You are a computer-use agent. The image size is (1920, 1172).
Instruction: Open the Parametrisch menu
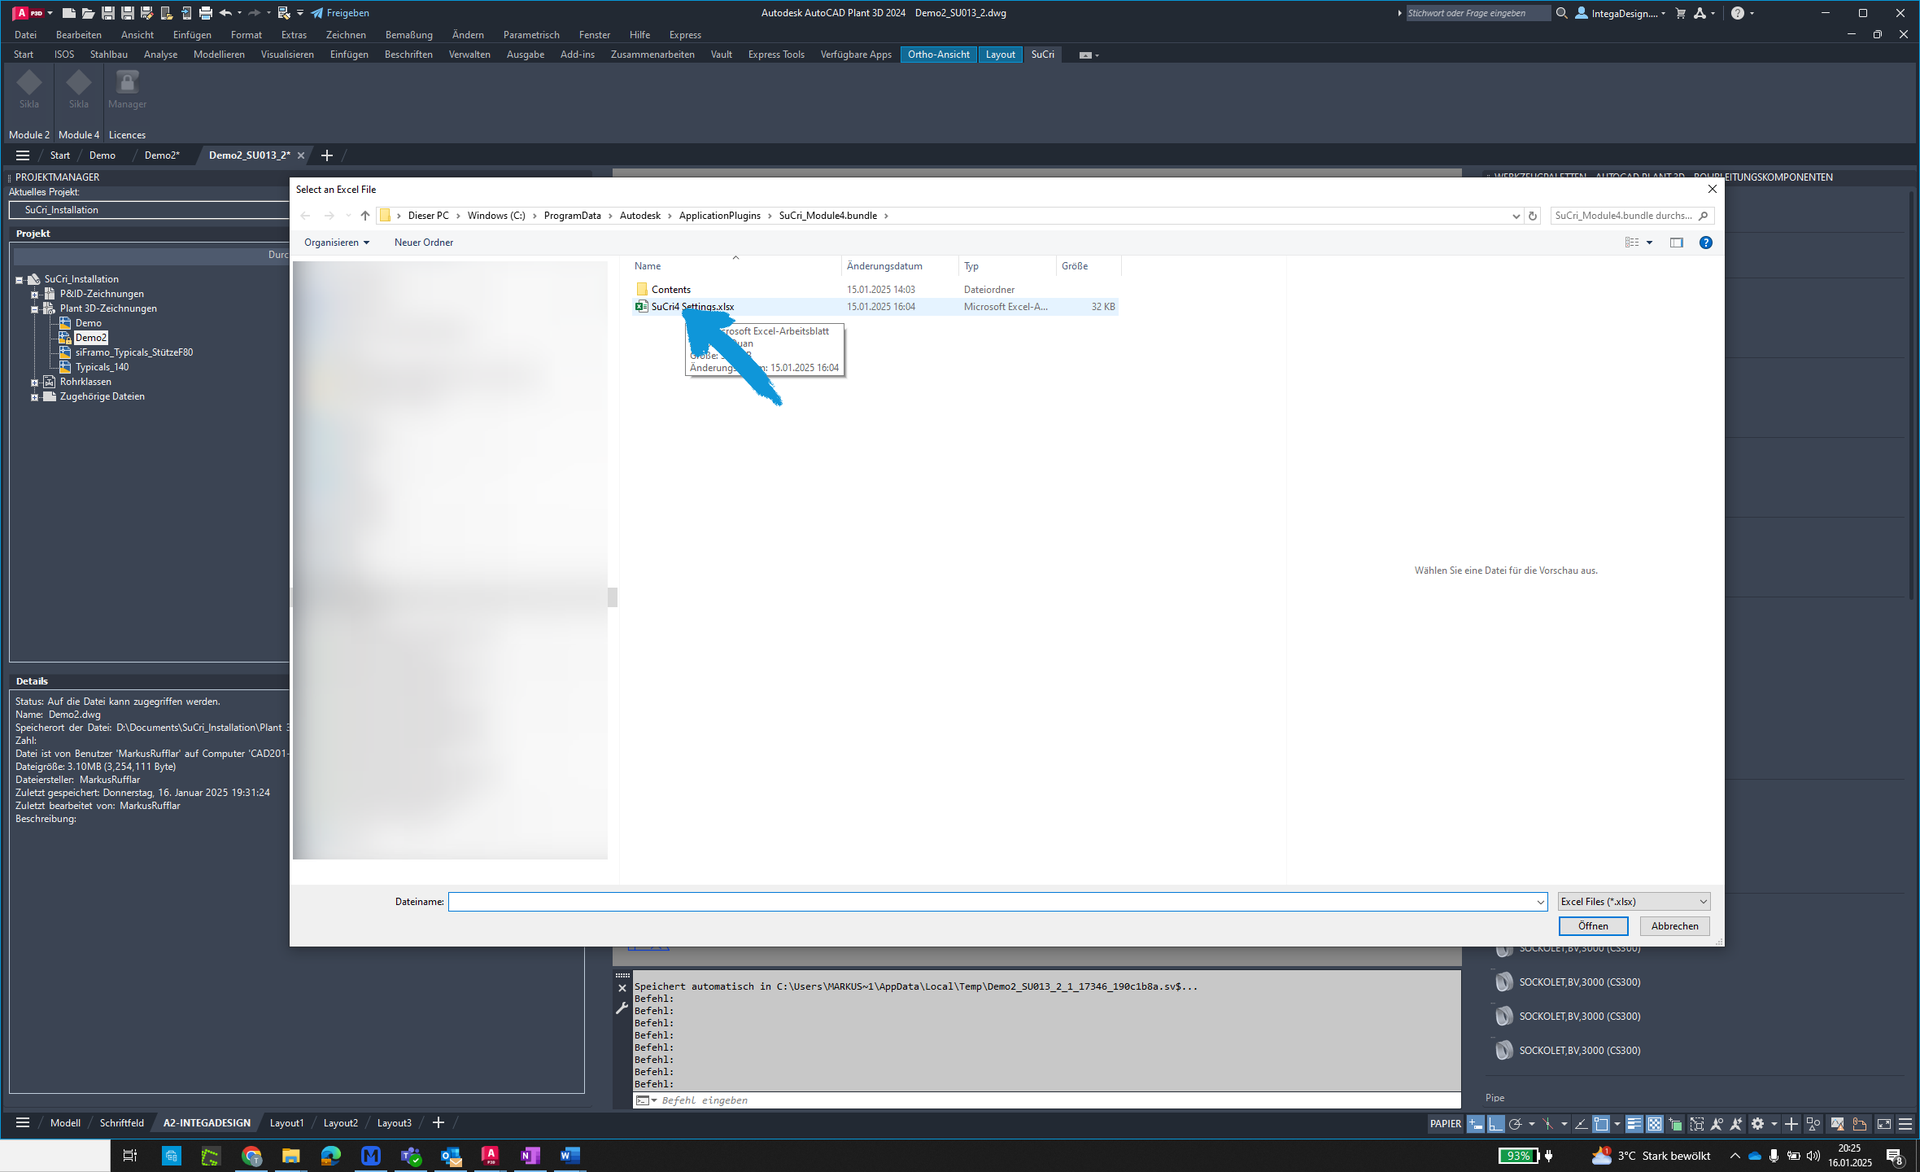[531, 35]
